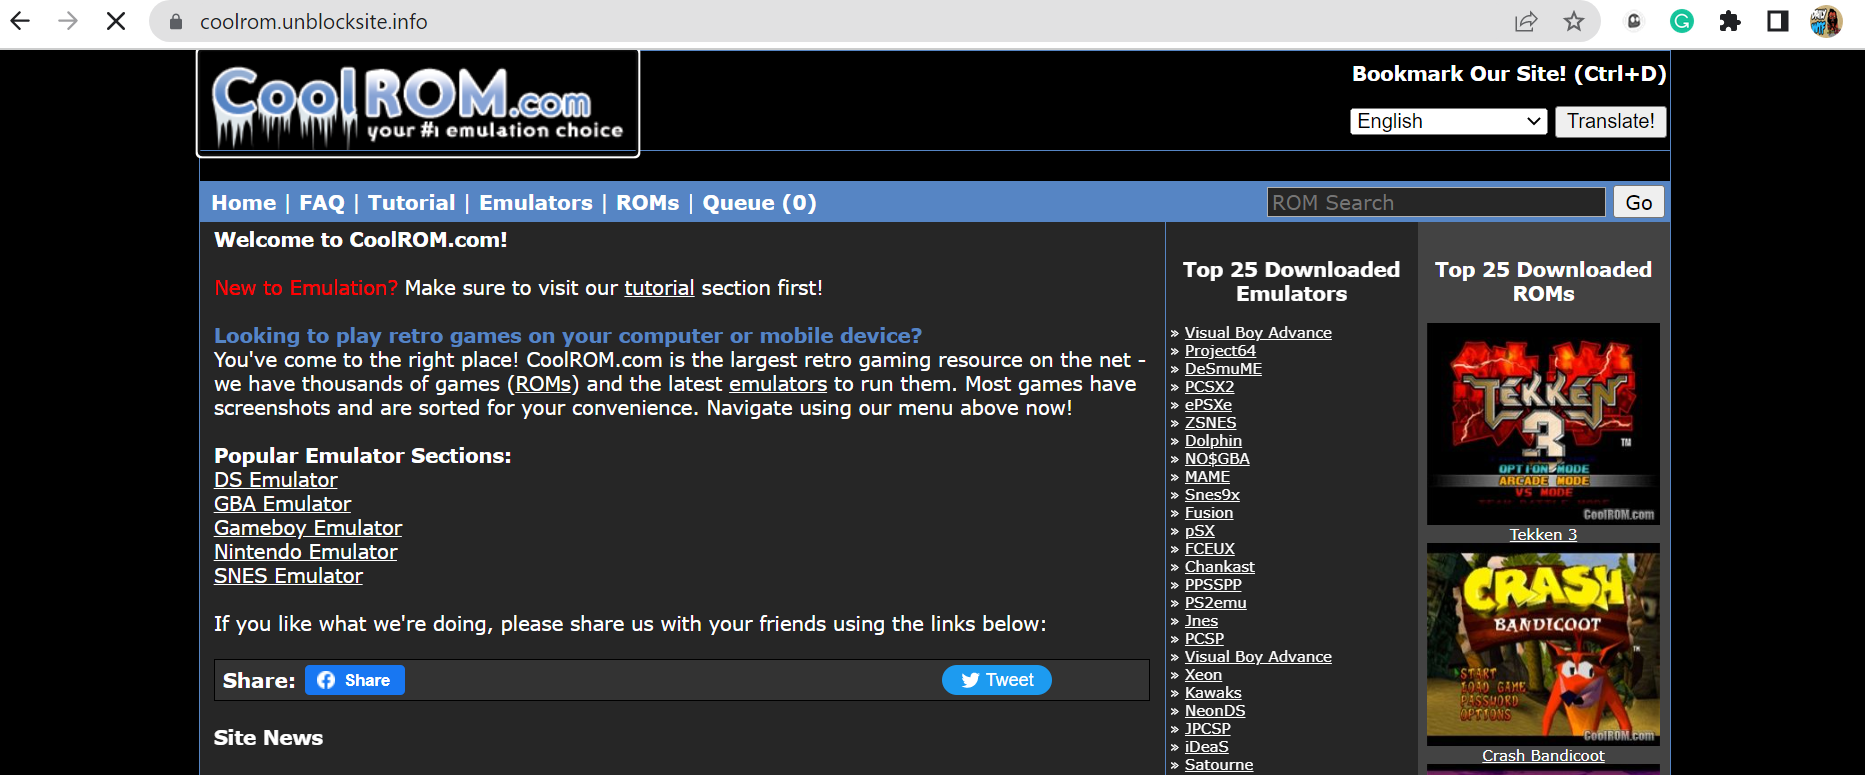1865x775 pixels.
Task: Open the Chrome profile avatar
Action: pyautogui.click(x=1826, y=21)
